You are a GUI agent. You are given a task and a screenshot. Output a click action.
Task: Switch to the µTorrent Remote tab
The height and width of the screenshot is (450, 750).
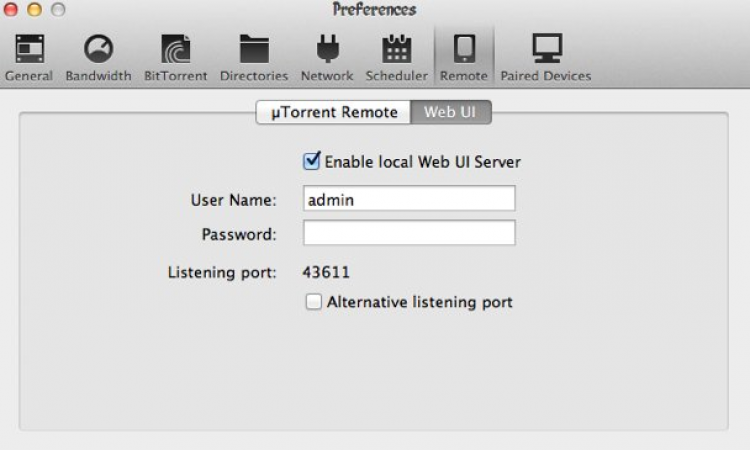tap(333, 112)
